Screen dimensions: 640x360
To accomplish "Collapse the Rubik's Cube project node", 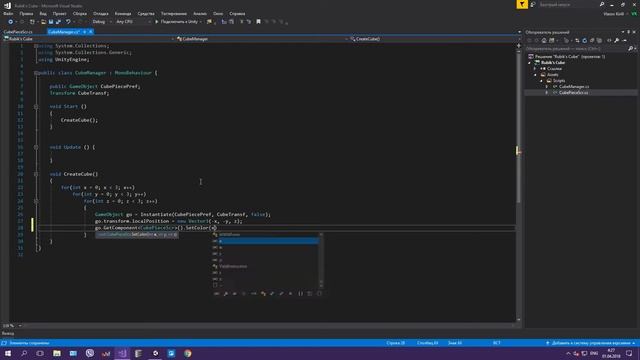I will [x=530, y=62].
